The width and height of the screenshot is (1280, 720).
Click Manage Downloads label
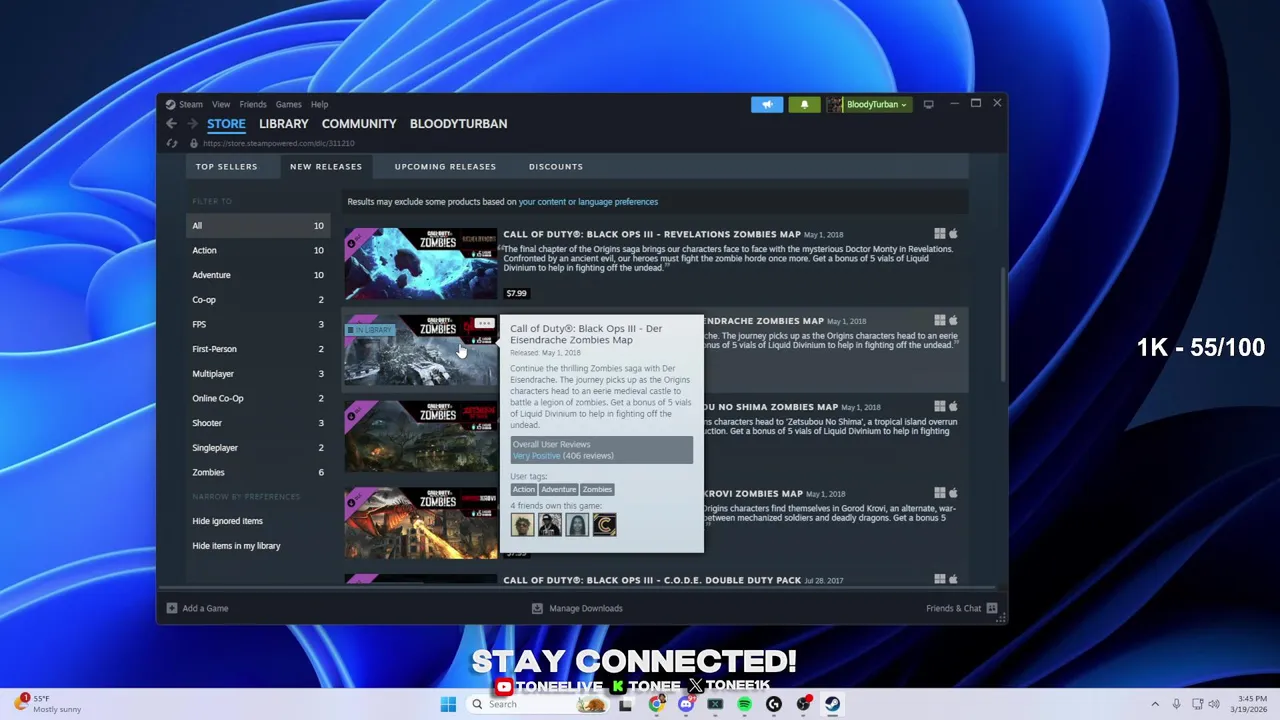(586, 608)
